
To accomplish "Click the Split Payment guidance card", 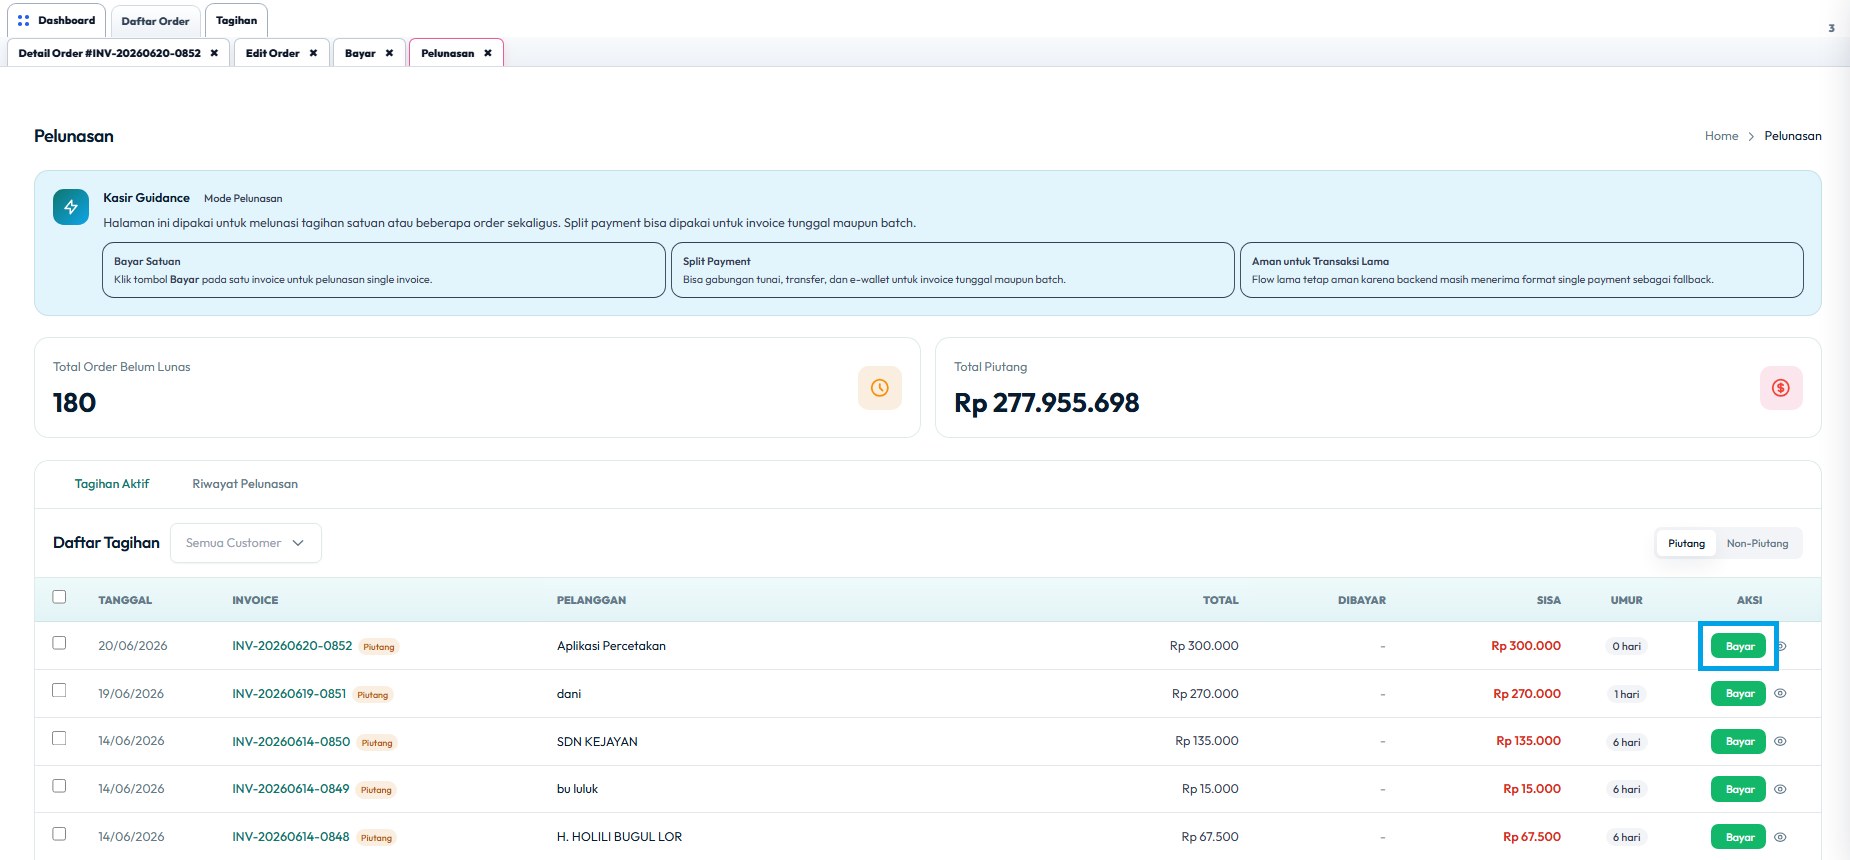I will tap(953, 270).
